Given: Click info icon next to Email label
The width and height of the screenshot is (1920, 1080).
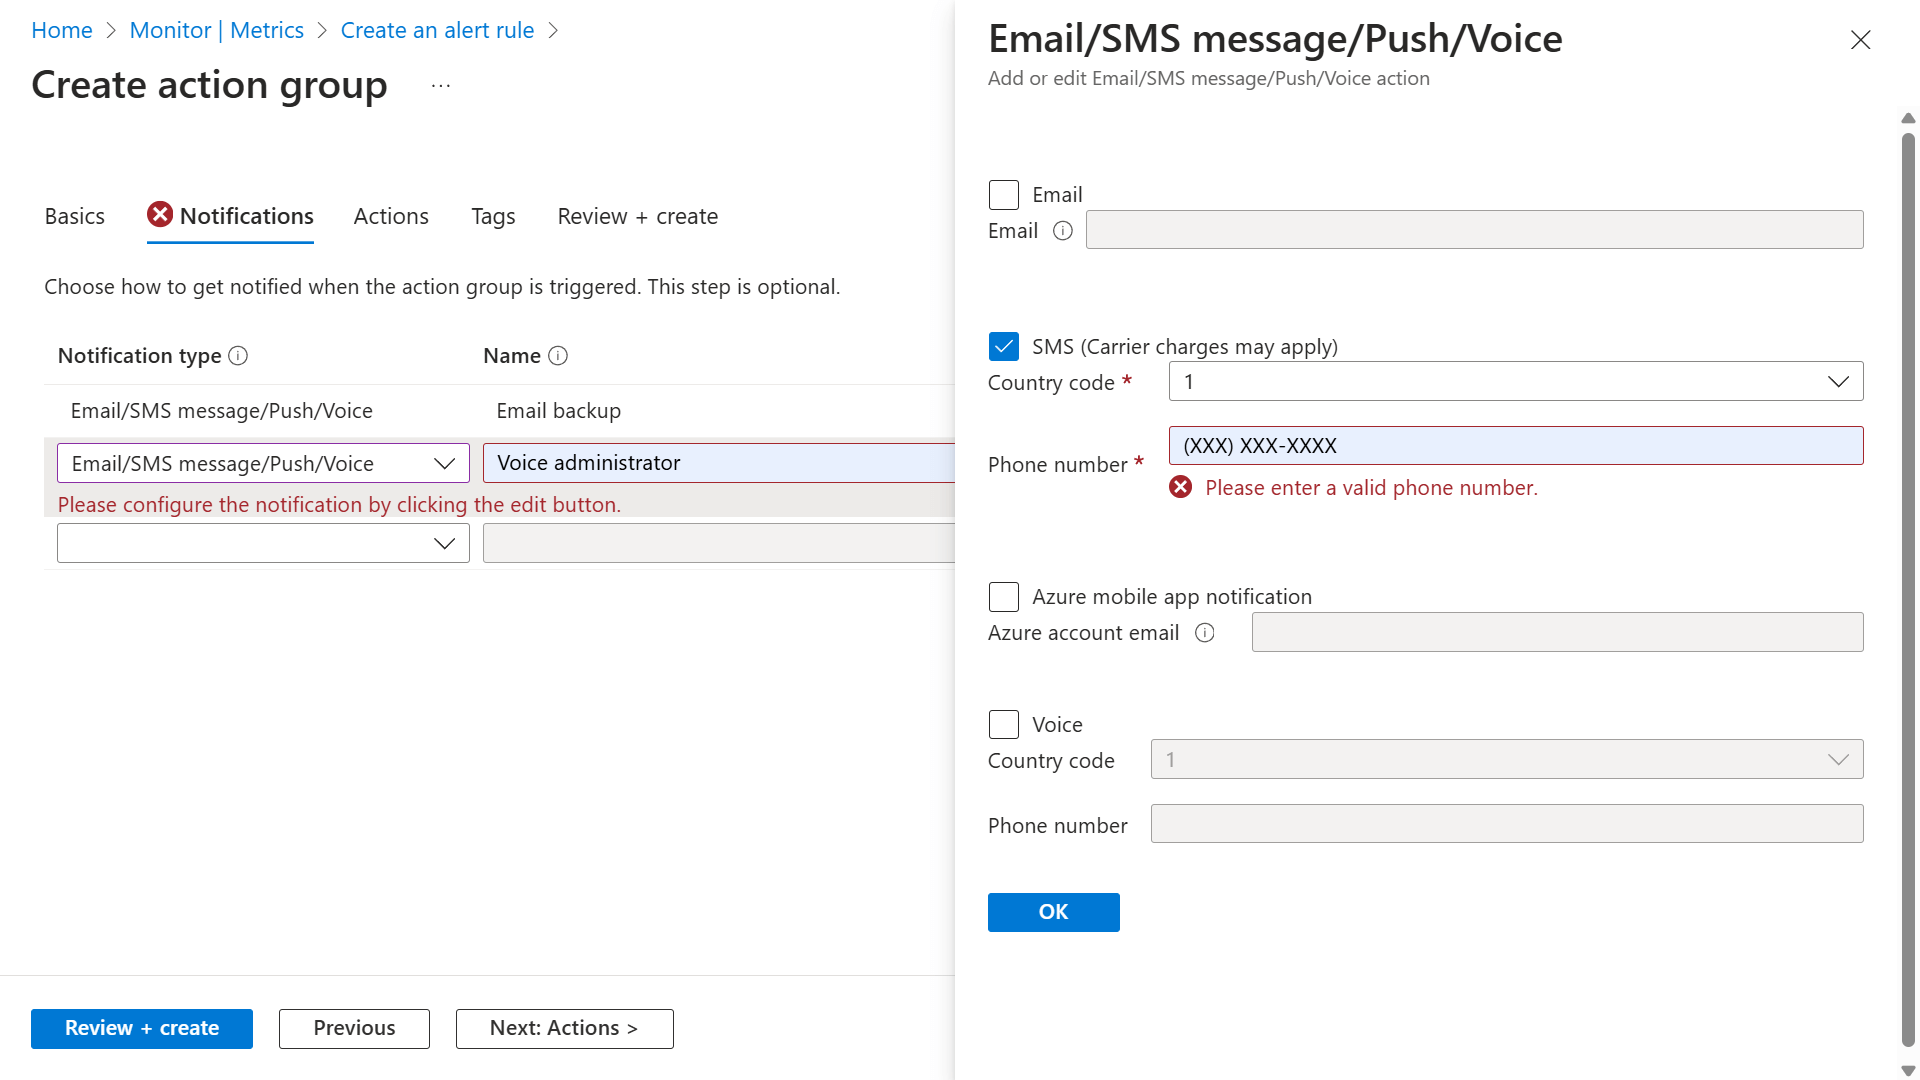Looking at the screenshot, I should [x=1063, y=231].
